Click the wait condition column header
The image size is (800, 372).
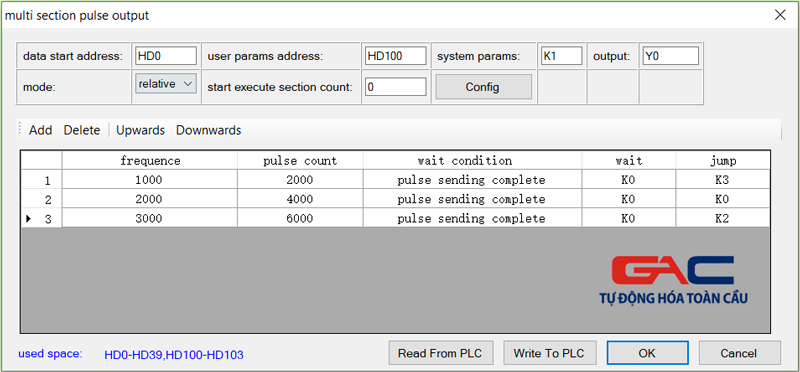[472, 161]
